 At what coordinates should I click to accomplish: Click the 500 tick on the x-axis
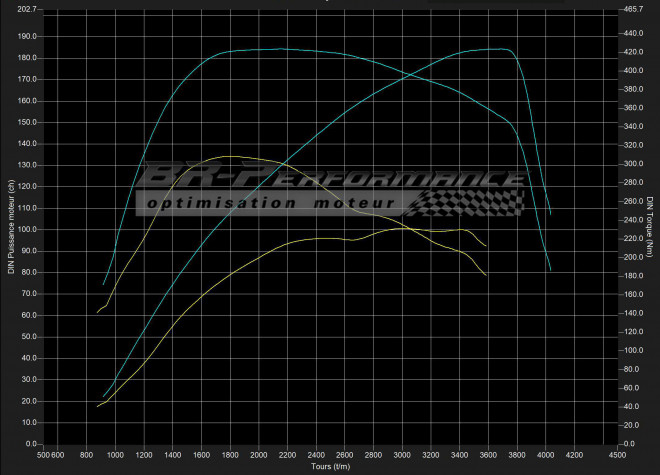[45, 455]
